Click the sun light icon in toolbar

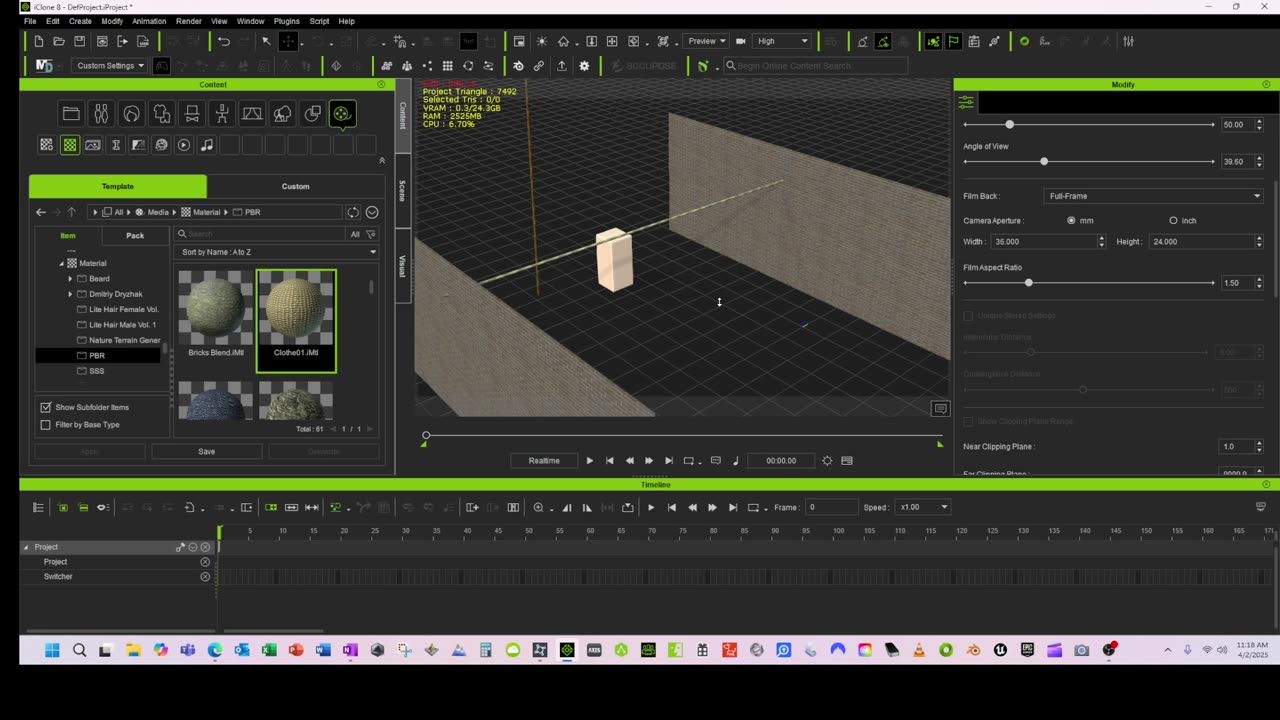click(541, 41)
